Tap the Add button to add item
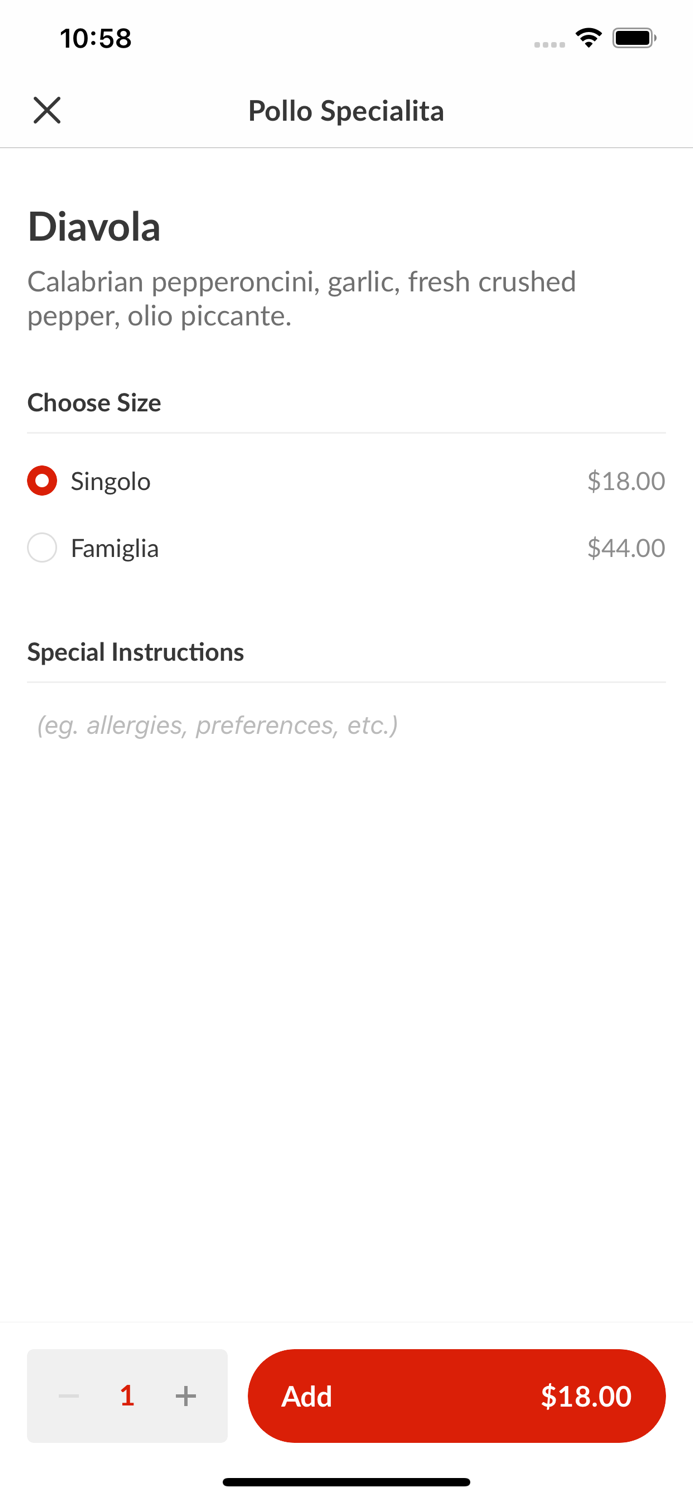 (x=456, y=1396)
